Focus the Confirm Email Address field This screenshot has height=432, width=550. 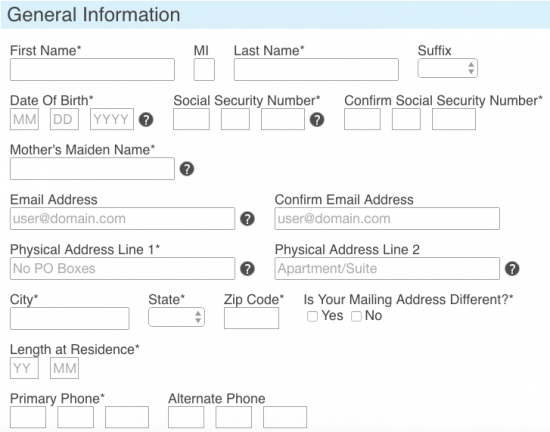(387, 218)
